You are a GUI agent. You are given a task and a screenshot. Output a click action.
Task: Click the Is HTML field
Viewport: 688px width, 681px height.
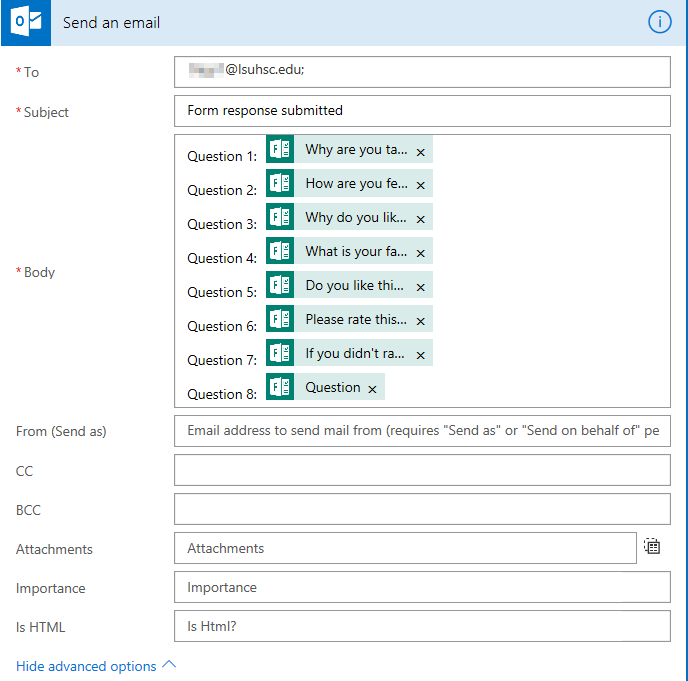(x=422, y=627)
